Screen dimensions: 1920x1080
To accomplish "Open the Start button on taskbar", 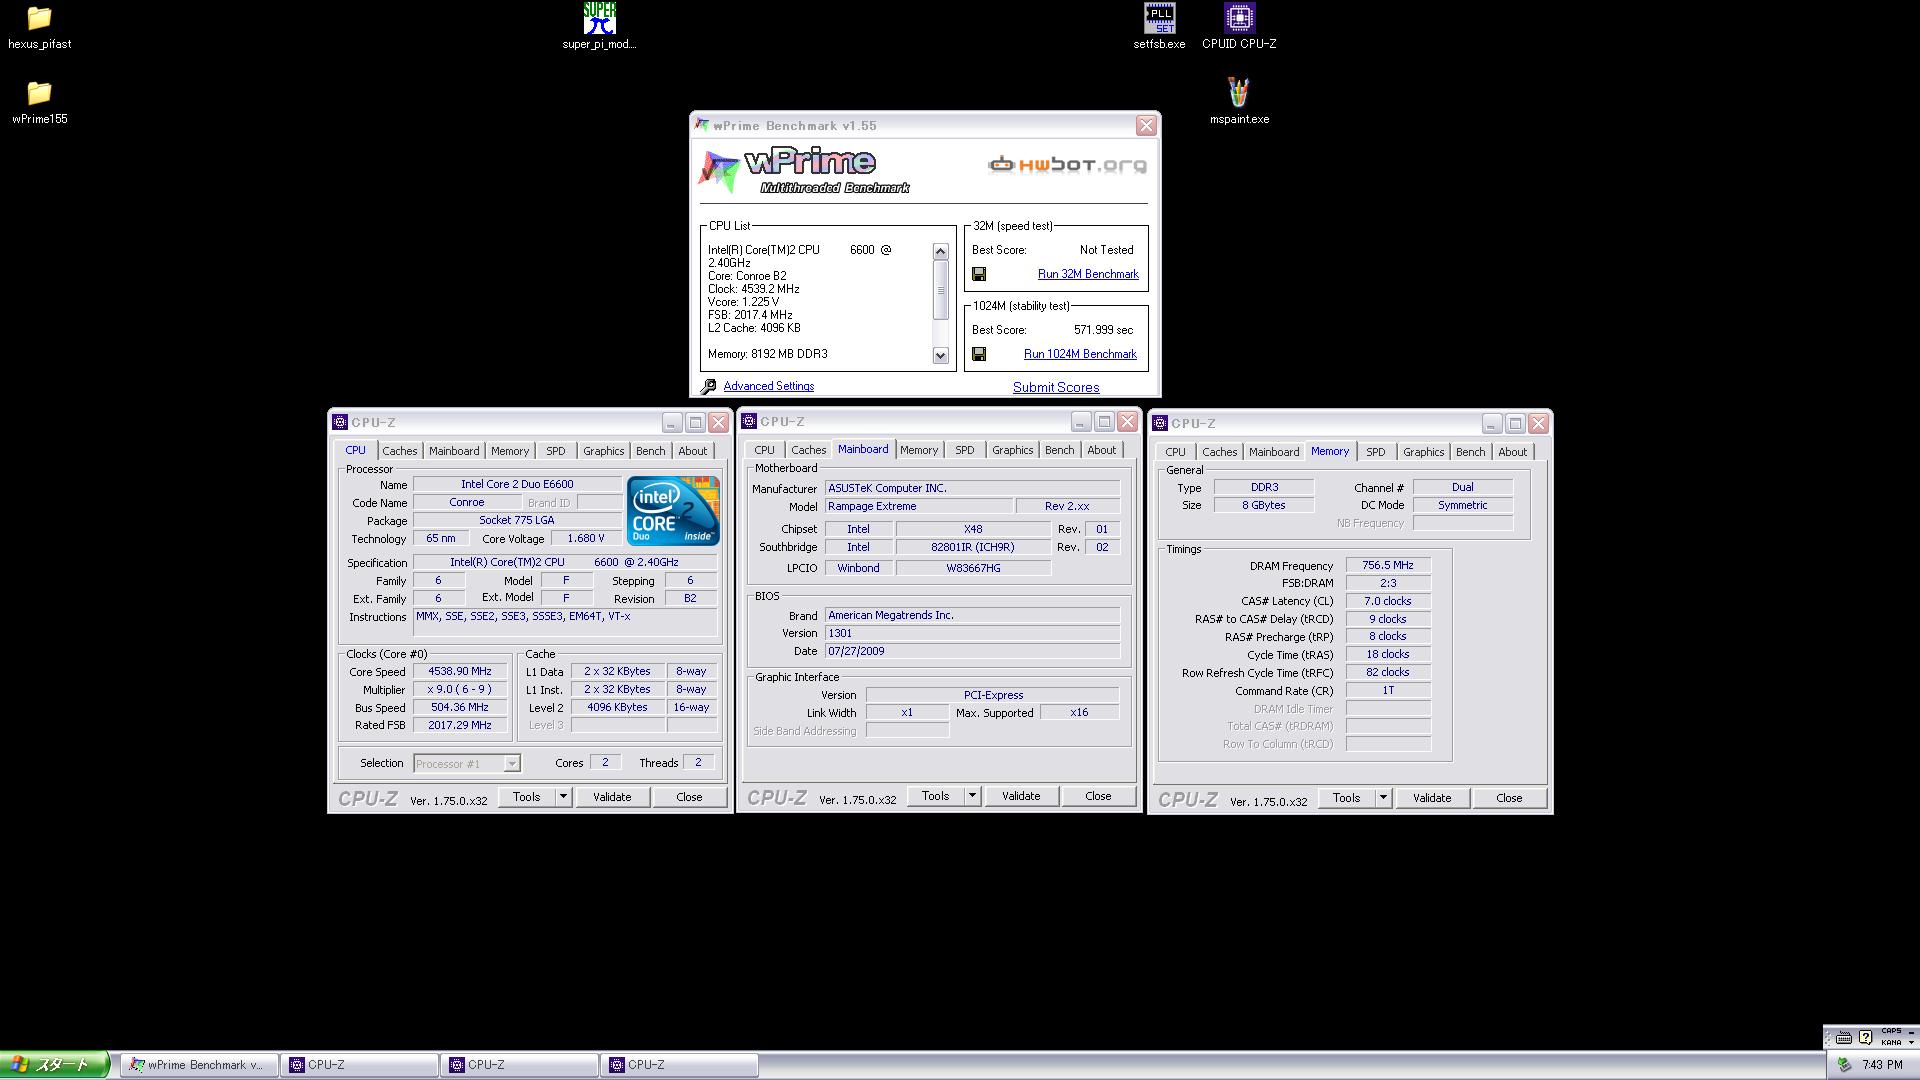I will click(55, 1065).
